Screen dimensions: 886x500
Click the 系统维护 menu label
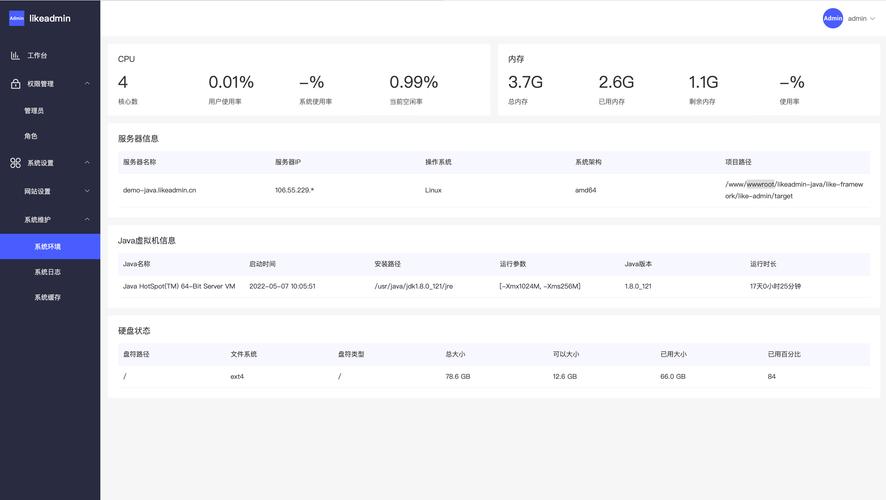(x=37, y=220)
